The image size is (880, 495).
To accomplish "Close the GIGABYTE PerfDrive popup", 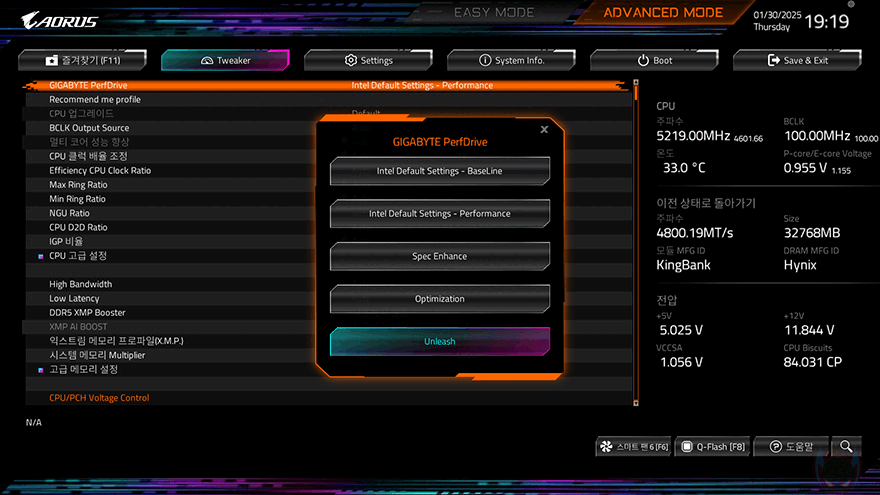I will point(544,130).
